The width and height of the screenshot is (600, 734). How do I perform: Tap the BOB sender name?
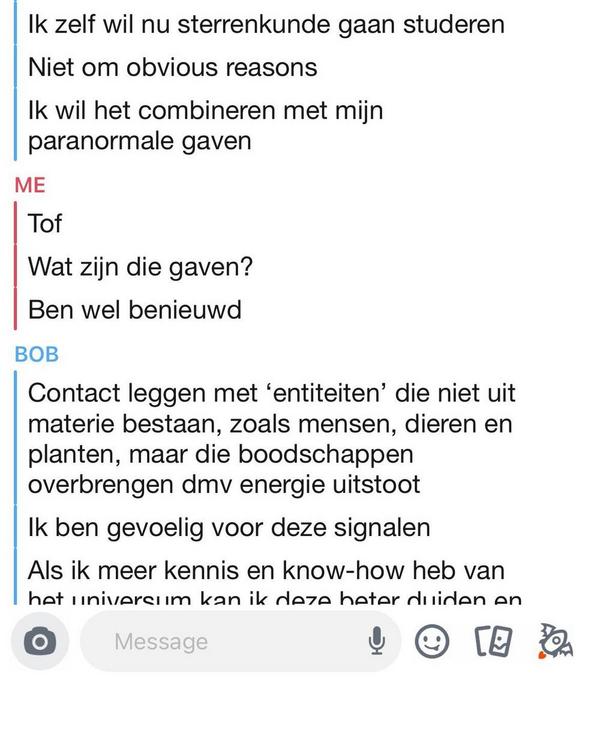[x=36, y=354]
